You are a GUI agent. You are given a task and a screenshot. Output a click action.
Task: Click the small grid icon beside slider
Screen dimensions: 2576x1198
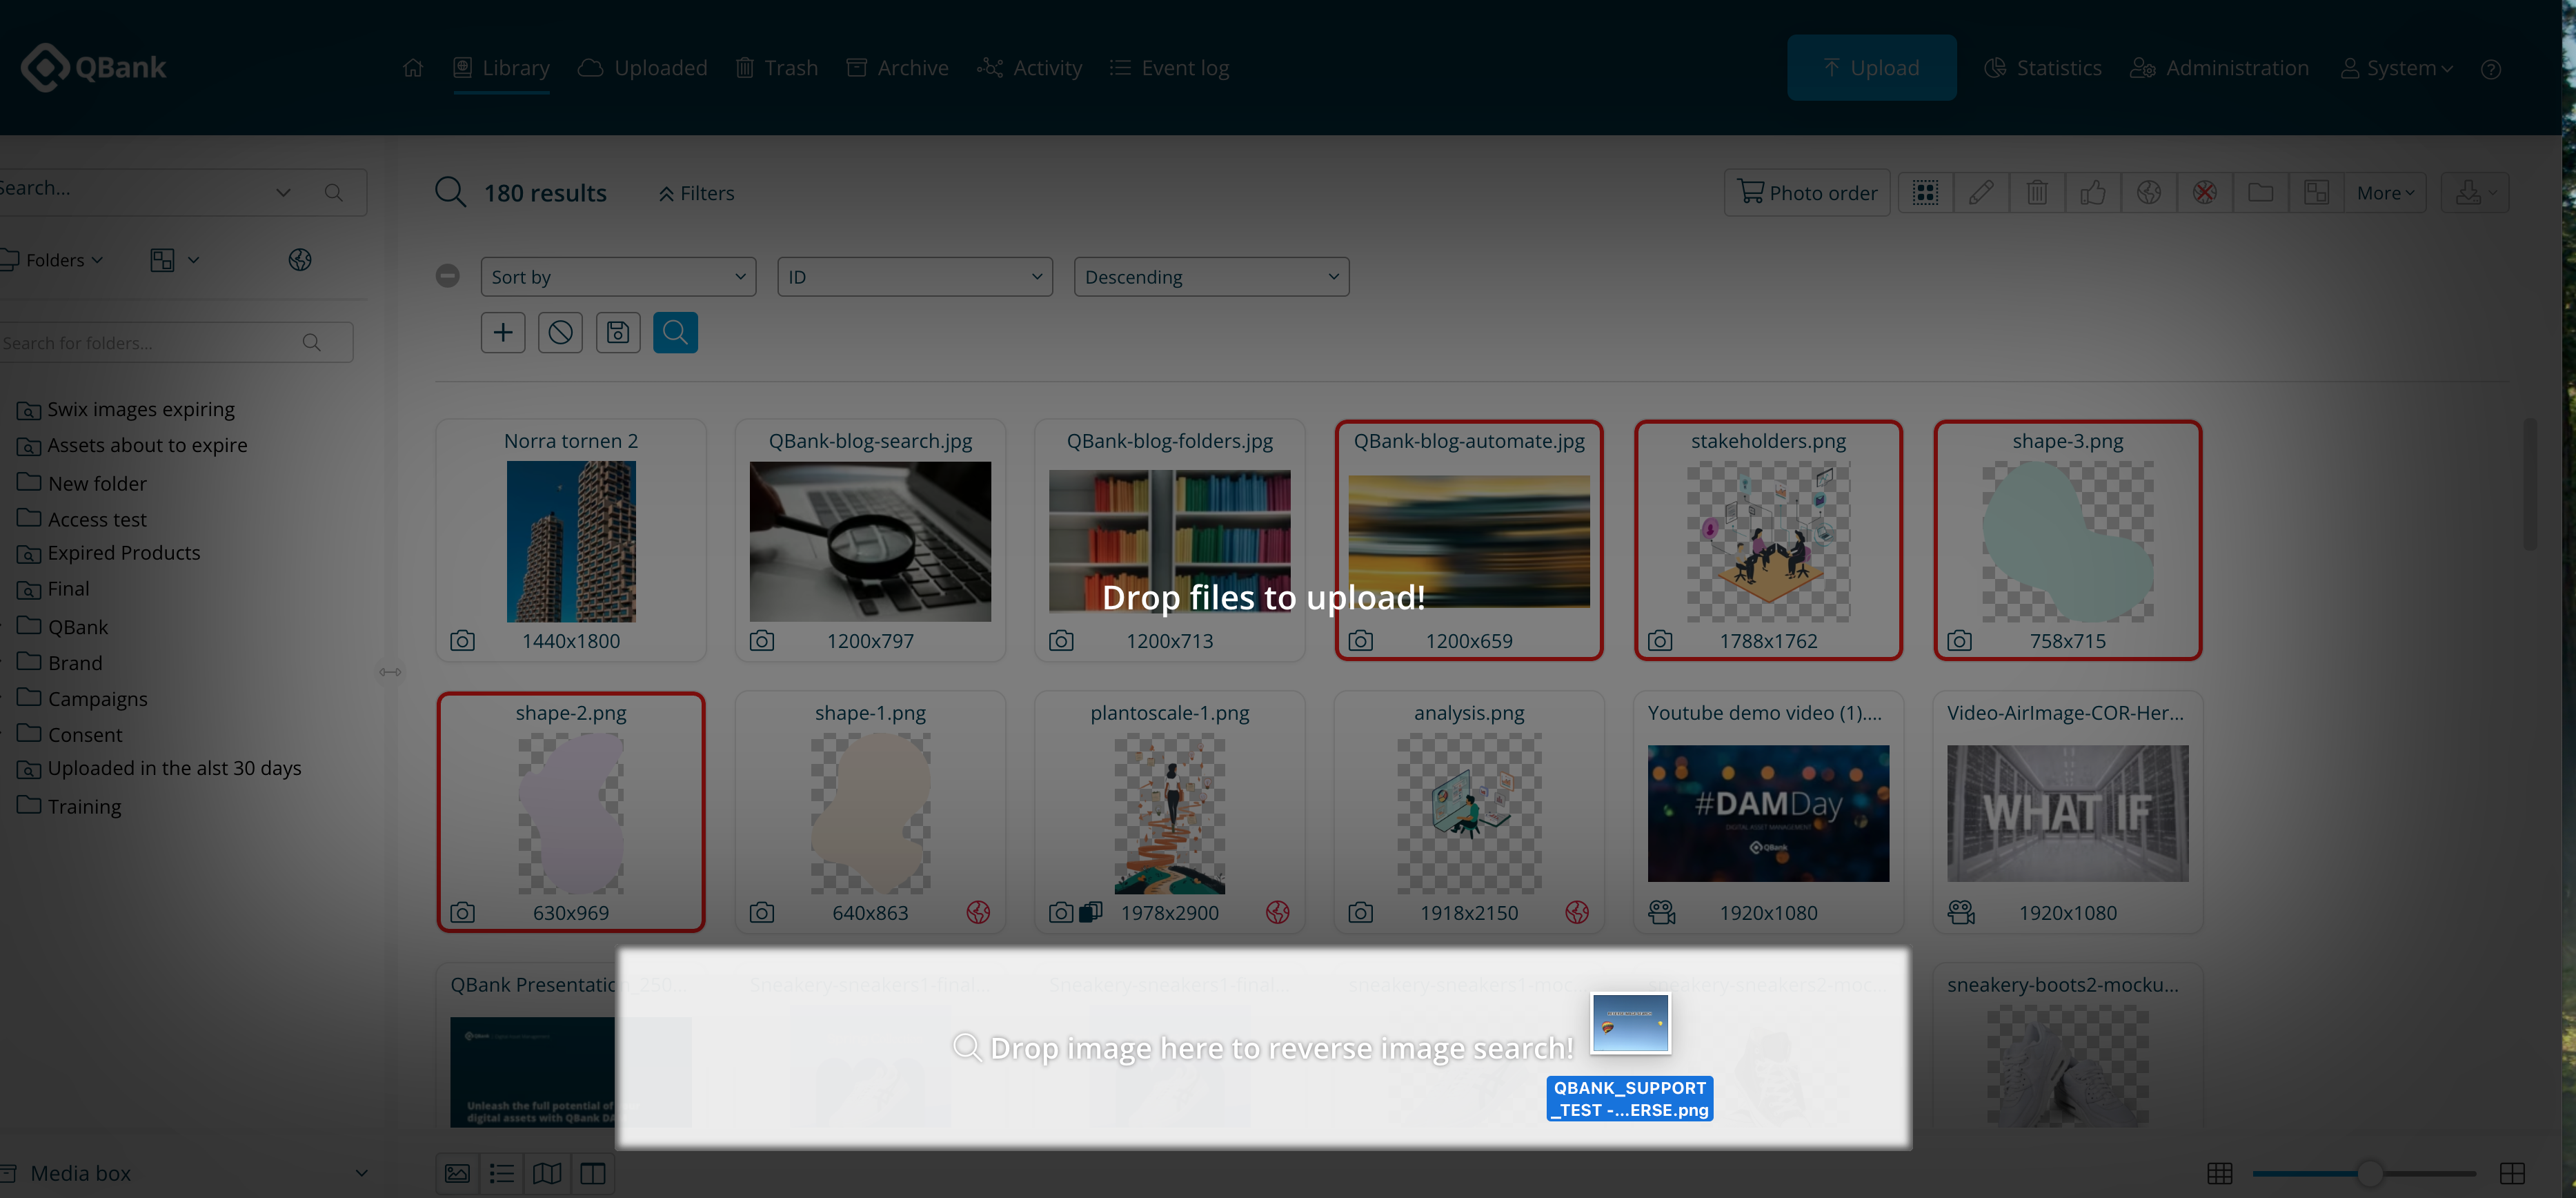tap(2220, 1173)
